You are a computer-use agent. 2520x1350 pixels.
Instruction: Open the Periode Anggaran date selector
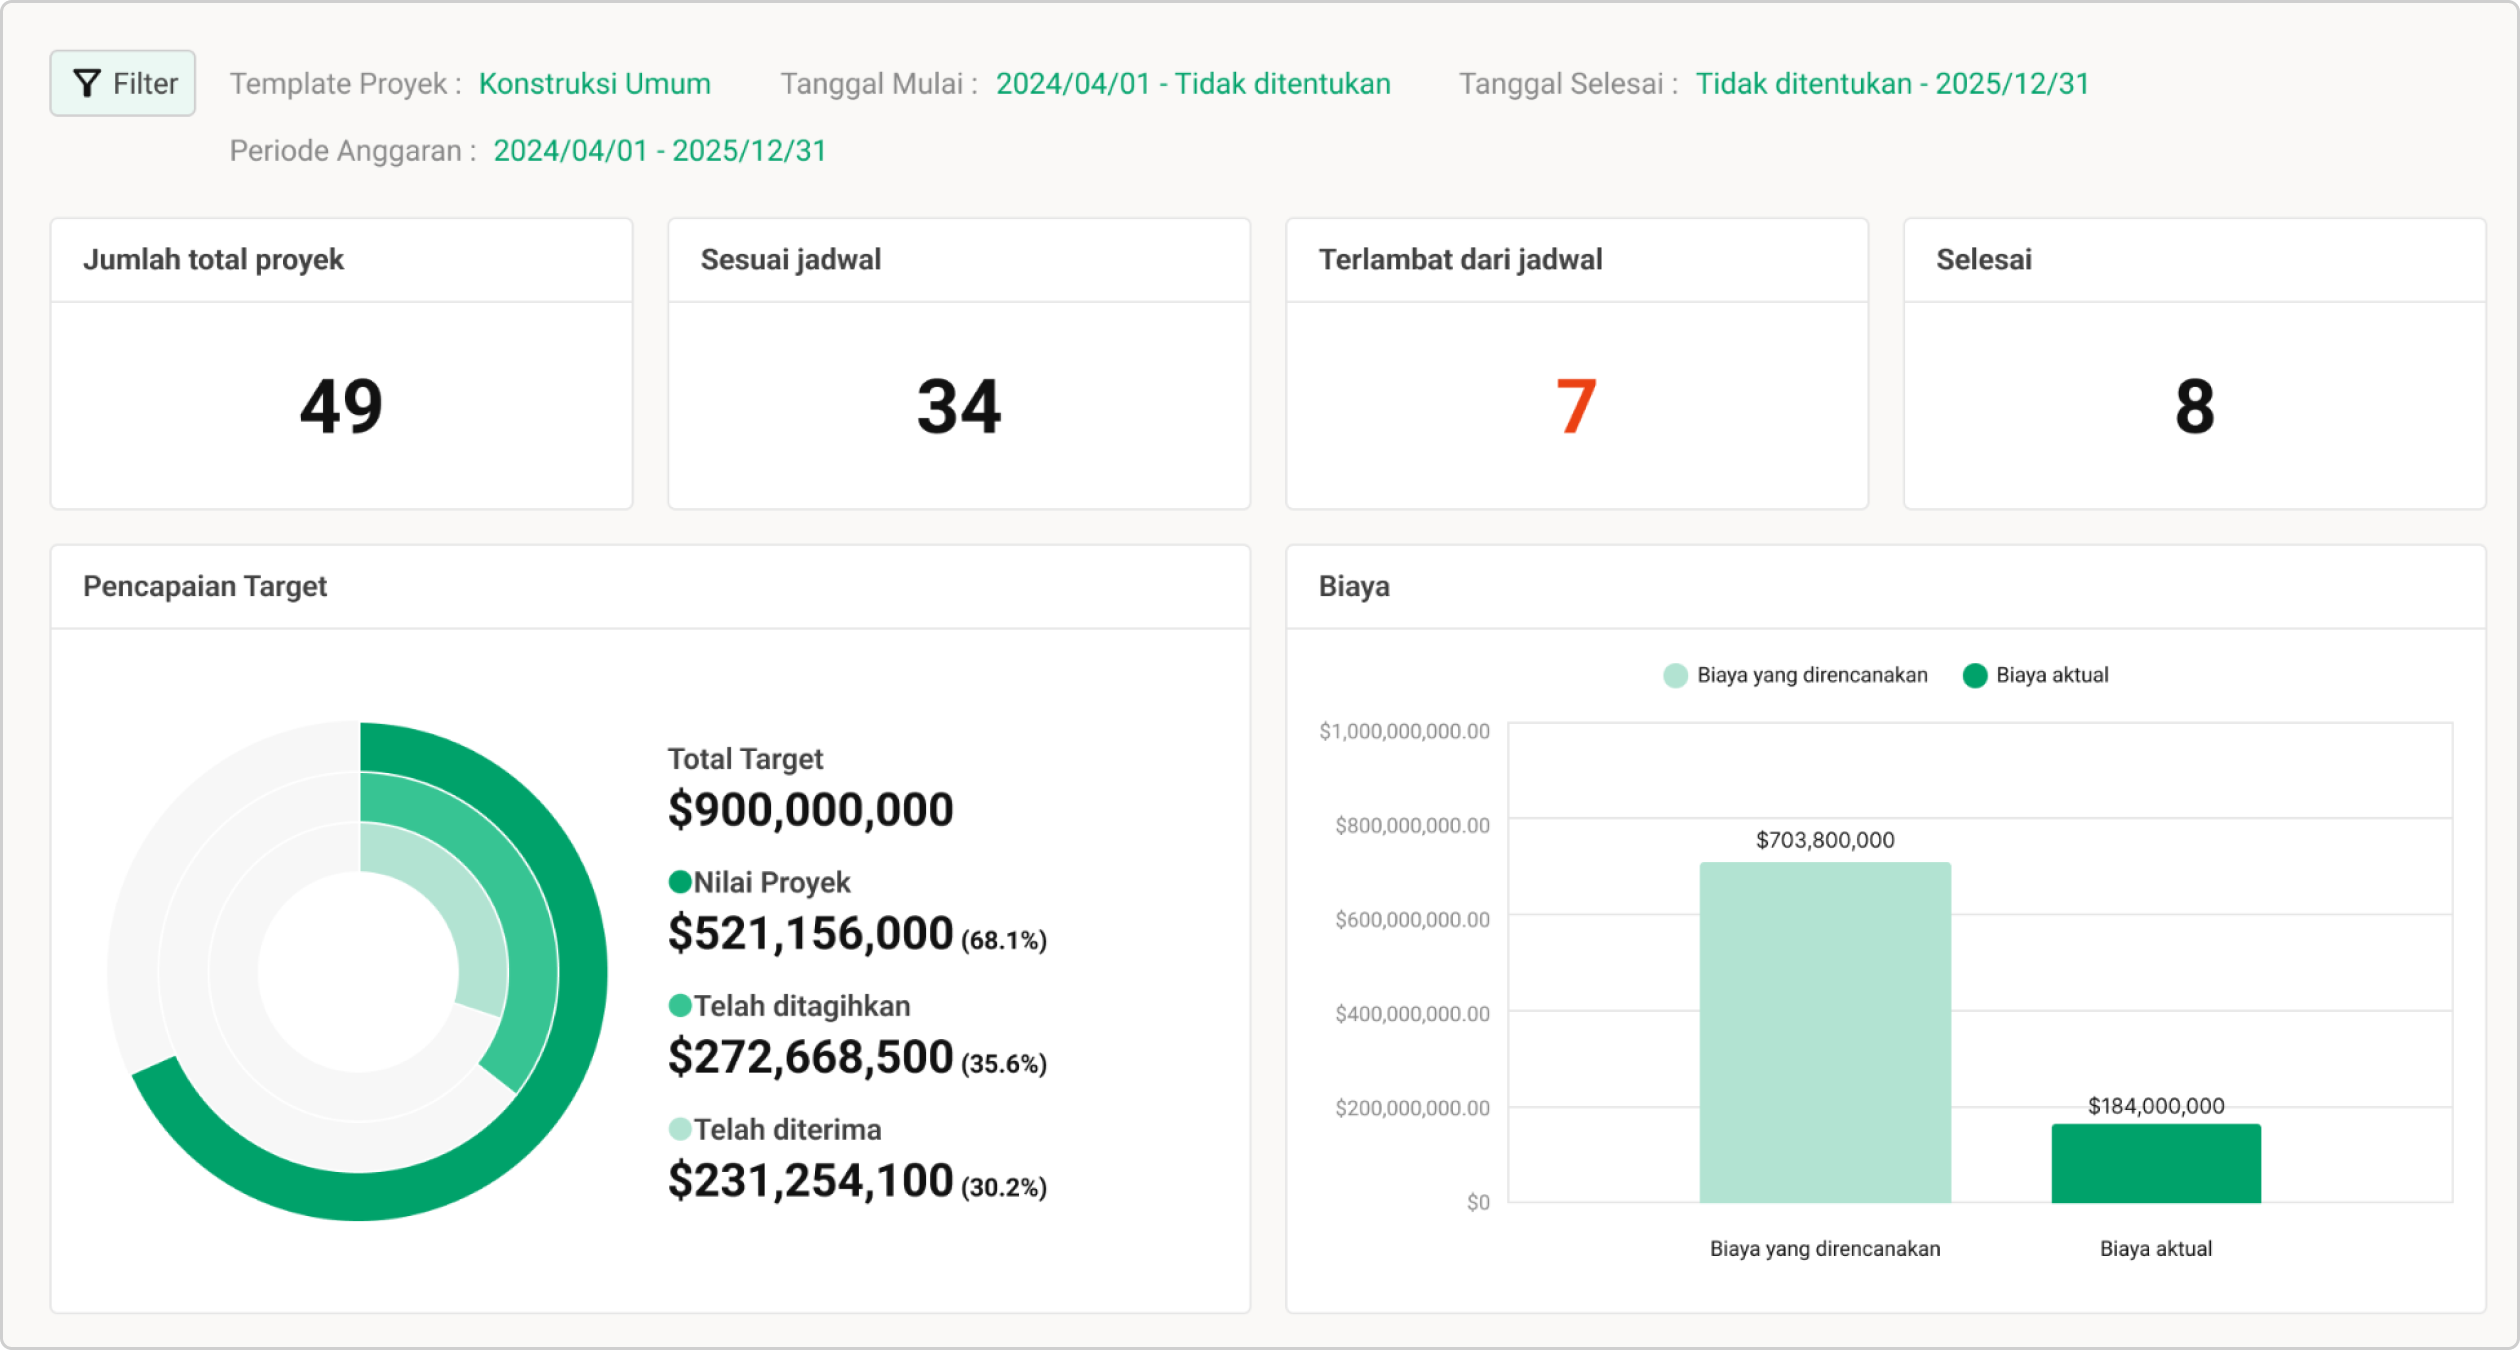(660, 150)
